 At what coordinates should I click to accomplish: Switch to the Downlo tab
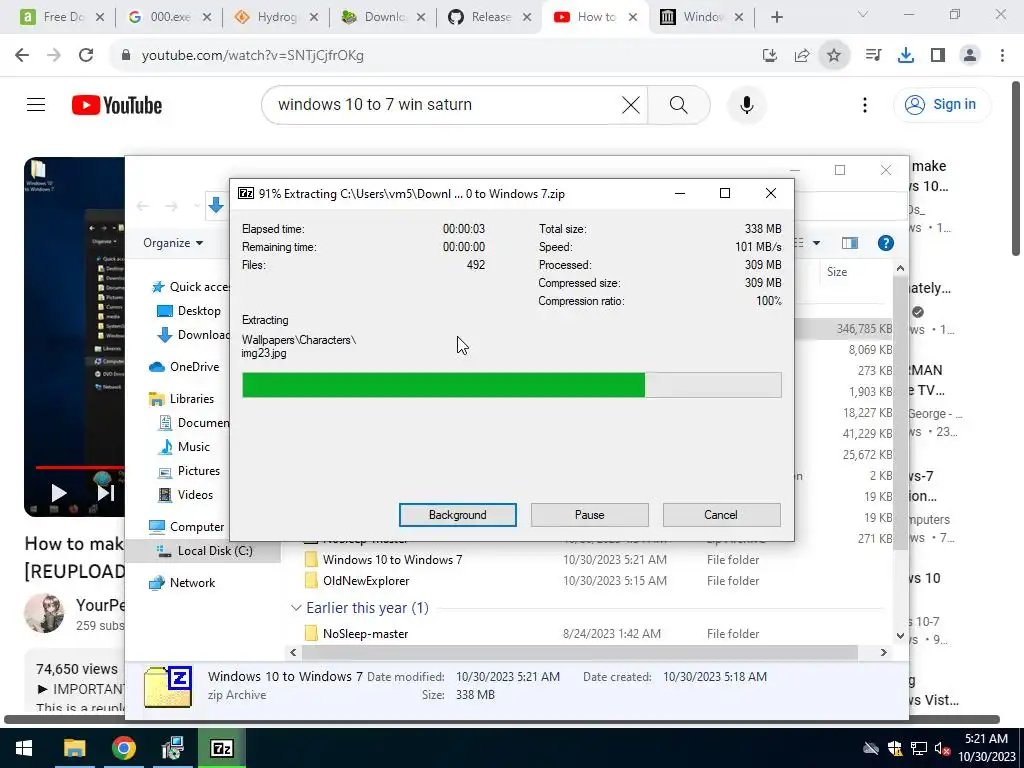pos(384,17)
